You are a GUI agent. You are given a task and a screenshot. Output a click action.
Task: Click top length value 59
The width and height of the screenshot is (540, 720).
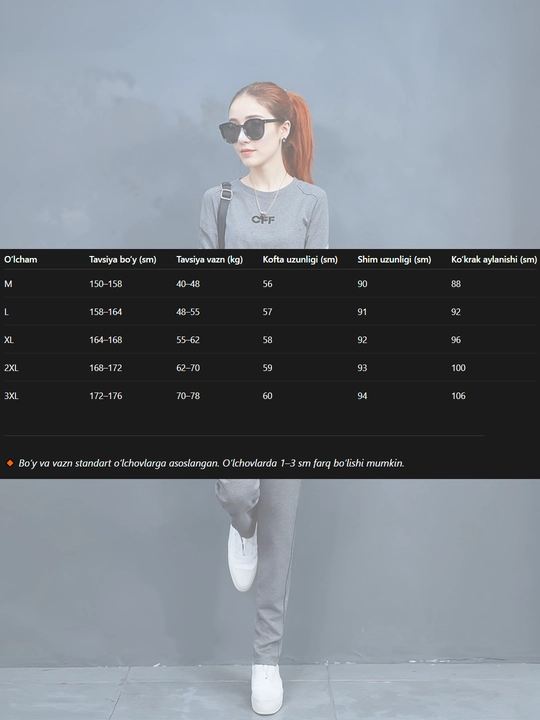click(x=267, y=368)
